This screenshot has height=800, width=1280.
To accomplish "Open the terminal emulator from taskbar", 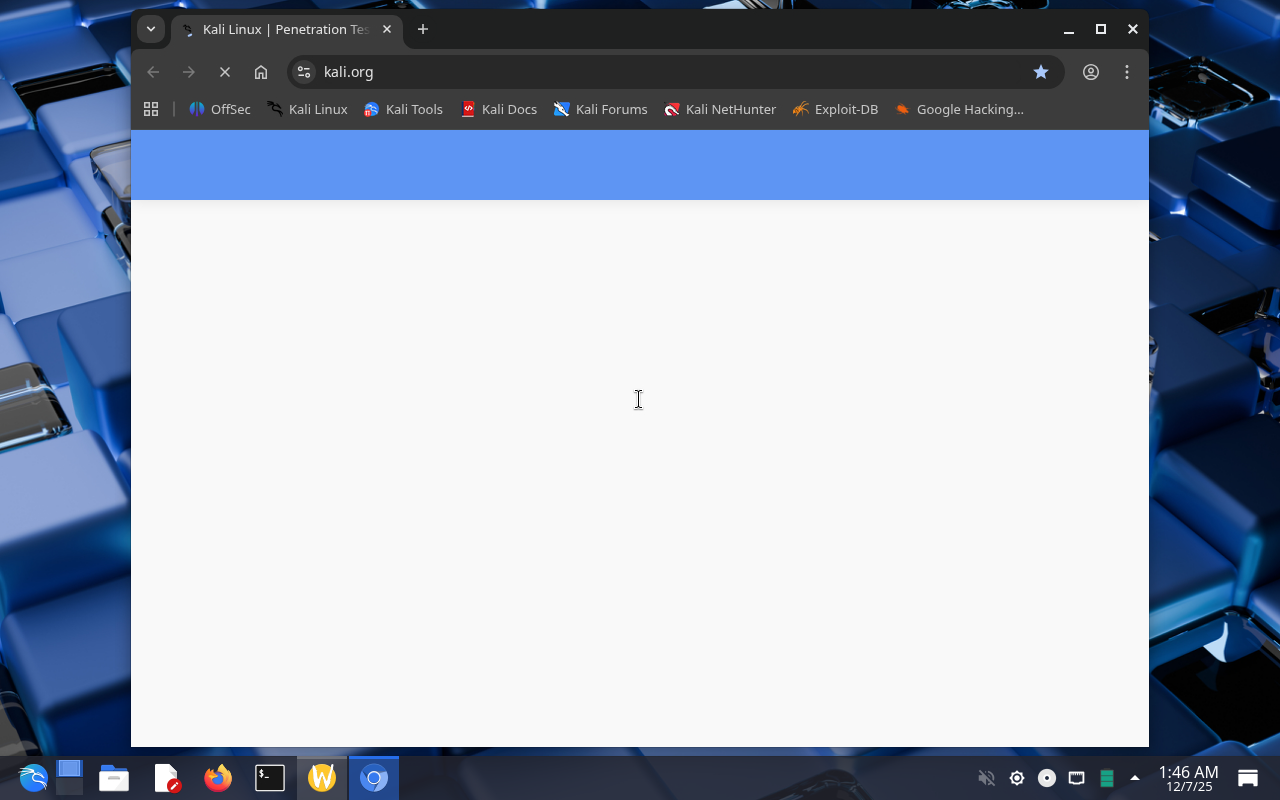I will (x=270, y=778).
